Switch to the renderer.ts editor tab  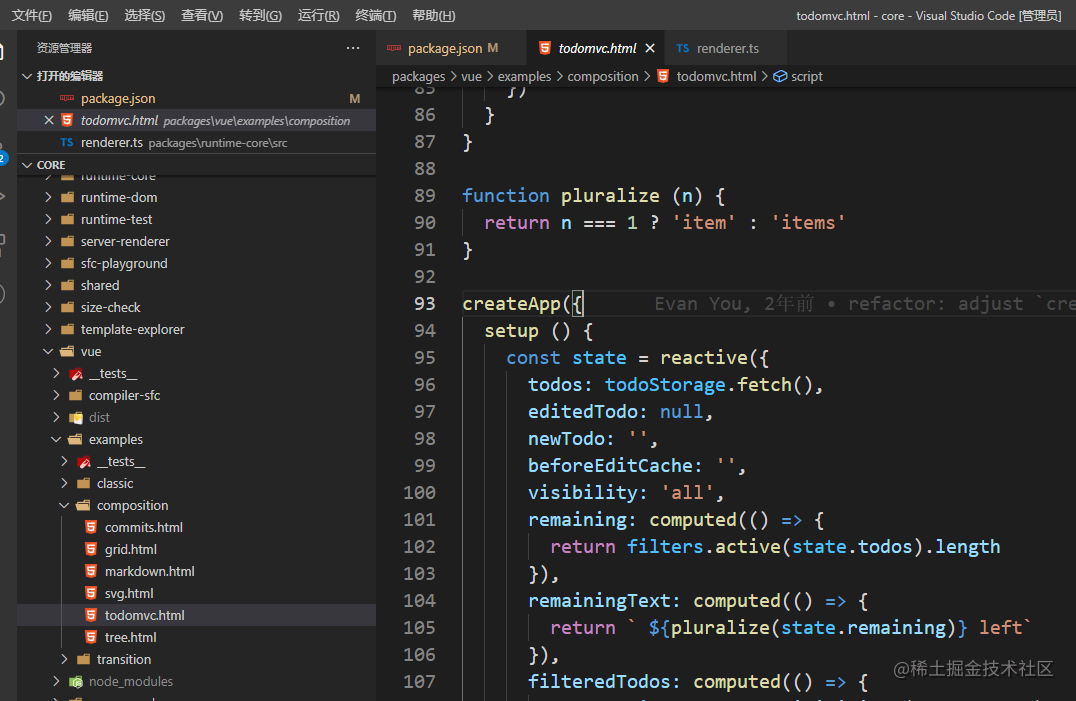point(727,48)
